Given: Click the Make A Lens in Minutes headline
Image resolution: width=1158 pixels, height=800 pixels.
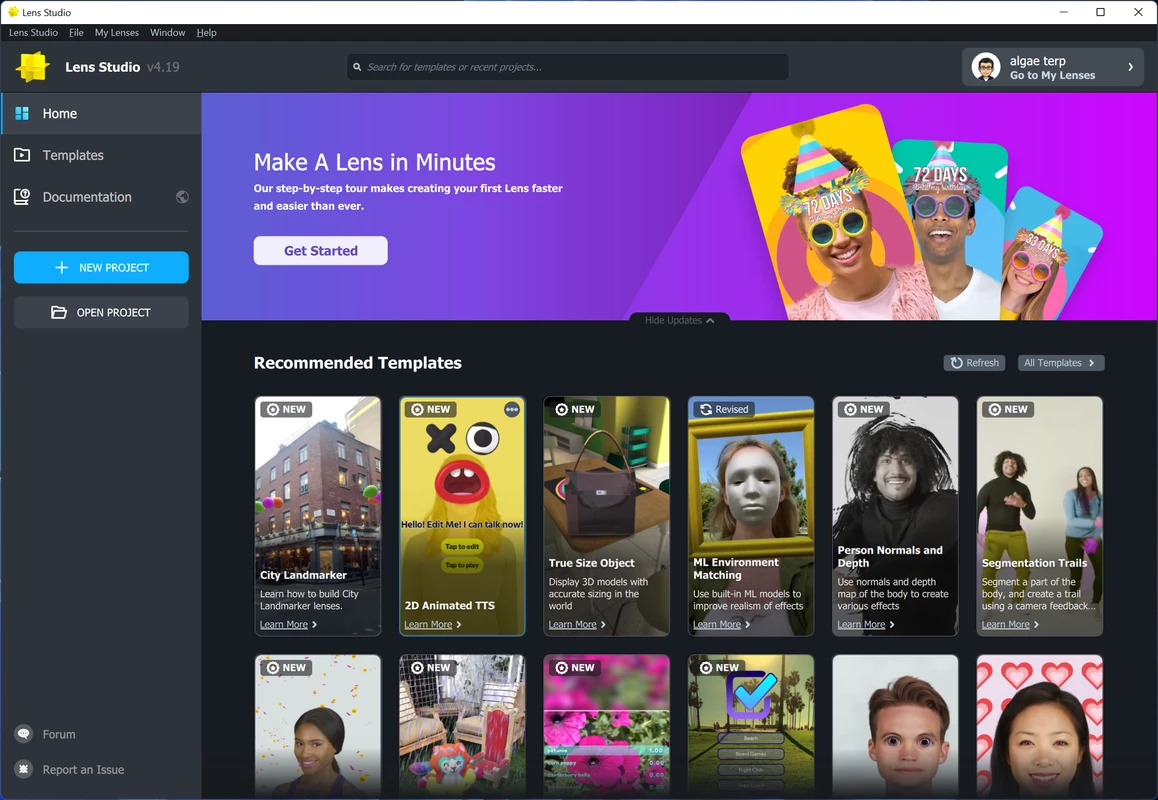Looking at the screenshot, I should point(374,163).
